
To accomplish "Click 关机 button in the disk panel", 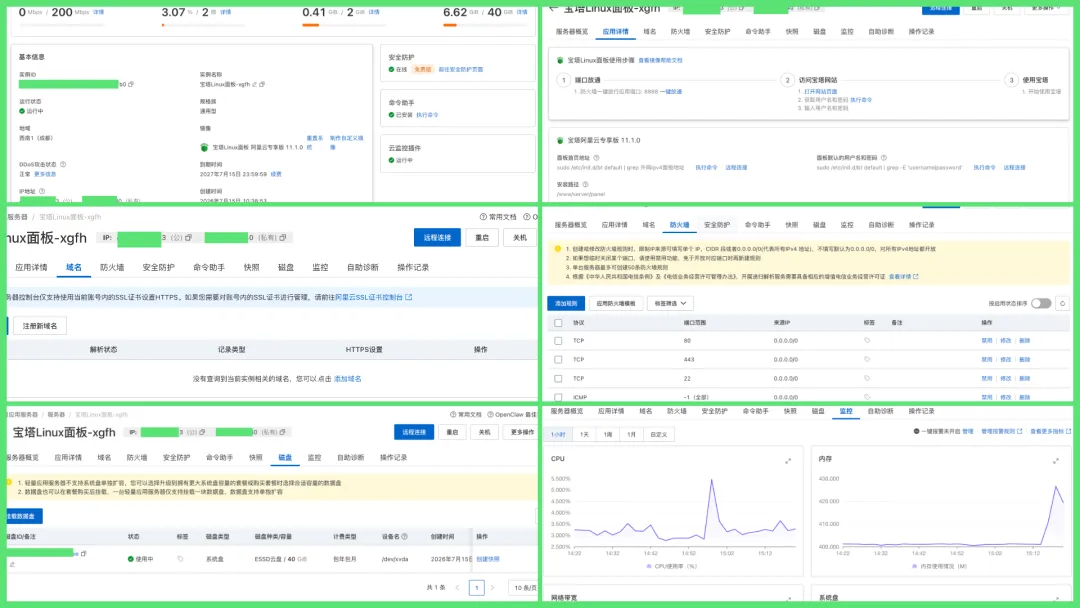I will point(485,432).
